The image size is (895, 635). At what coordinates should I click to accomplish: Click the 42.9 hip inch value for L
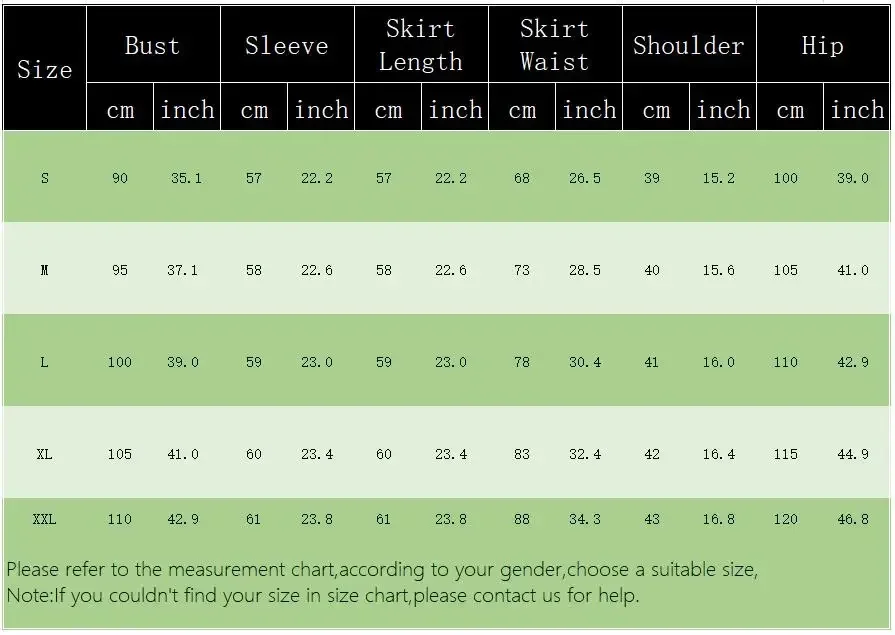(x=853, y=362)
